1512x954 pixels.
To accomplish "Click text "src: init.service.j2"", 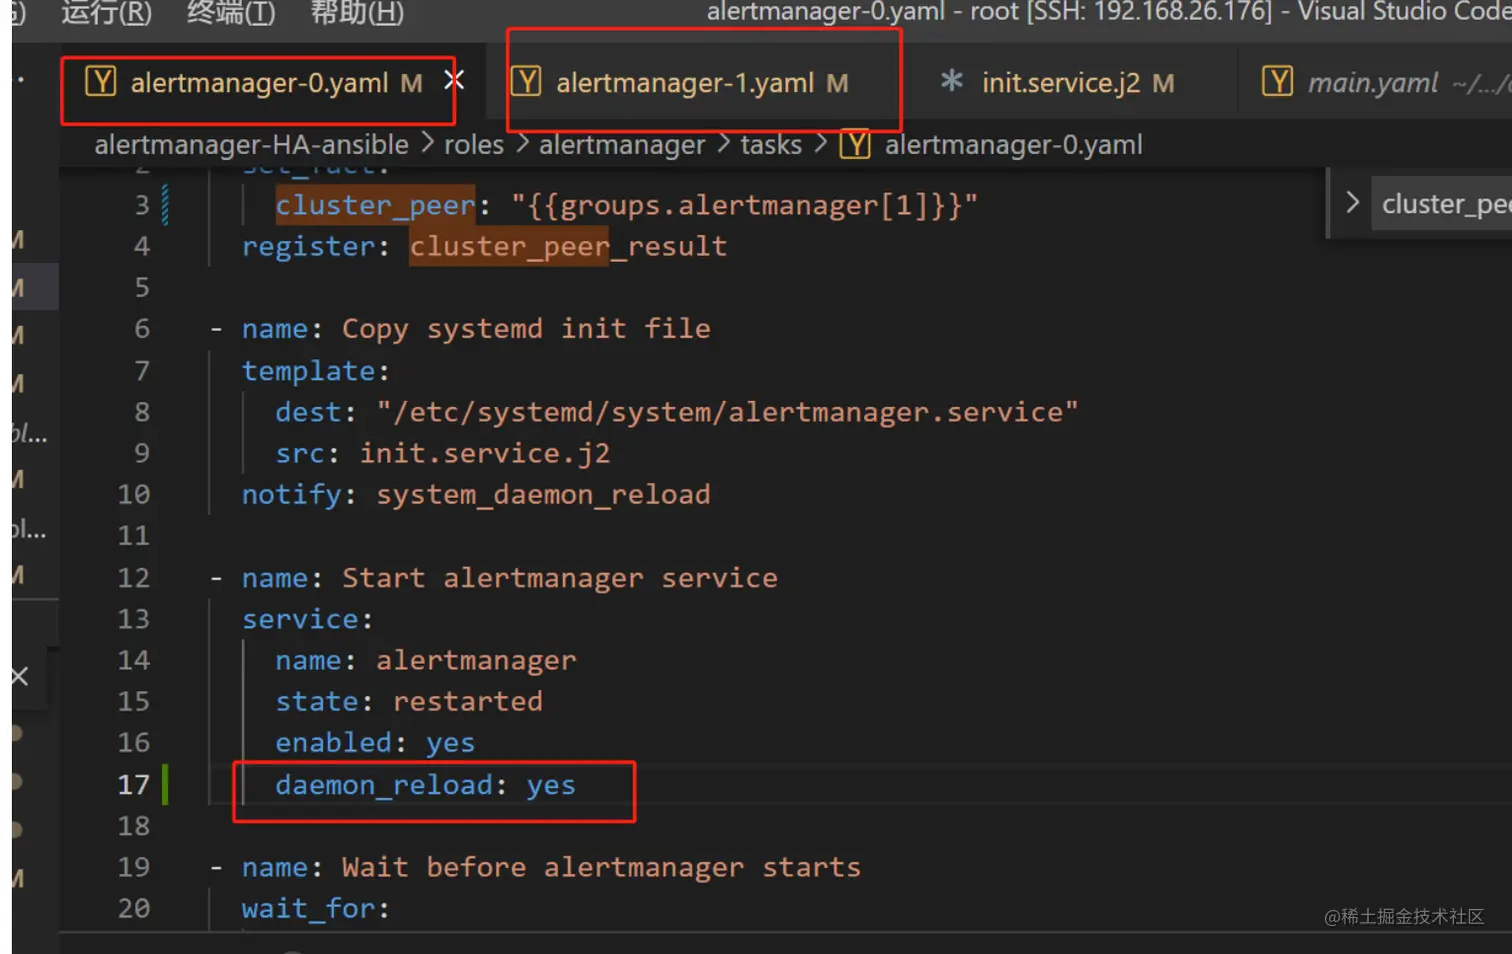I will click(442, 454).
